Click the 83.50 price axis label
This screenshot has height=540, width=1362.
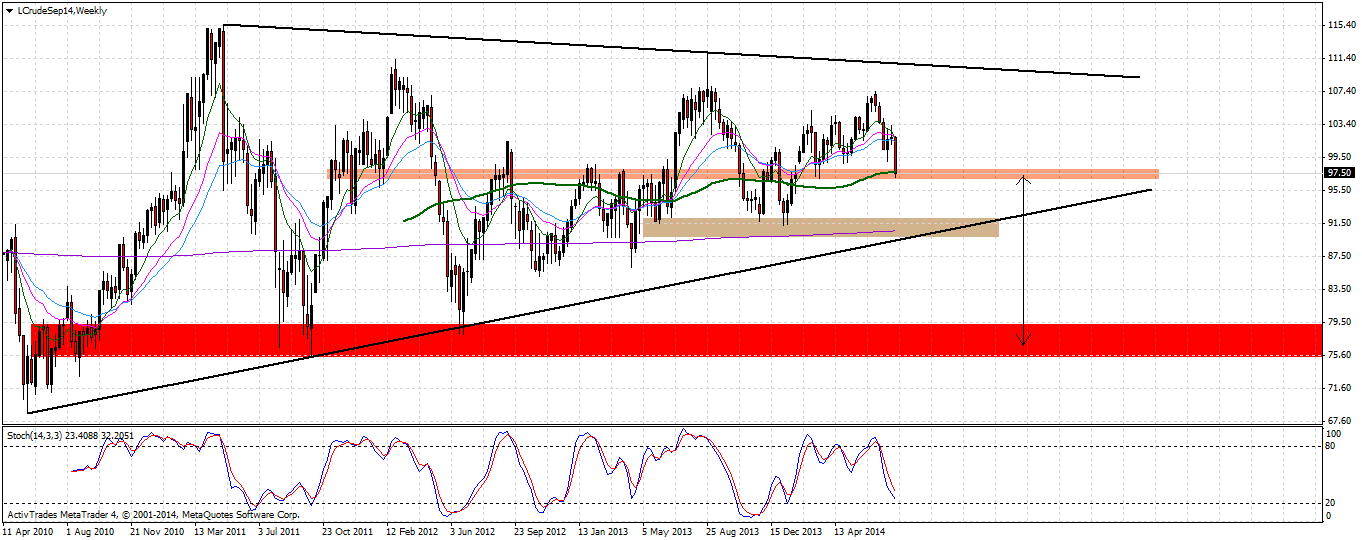coord(1340,289)
